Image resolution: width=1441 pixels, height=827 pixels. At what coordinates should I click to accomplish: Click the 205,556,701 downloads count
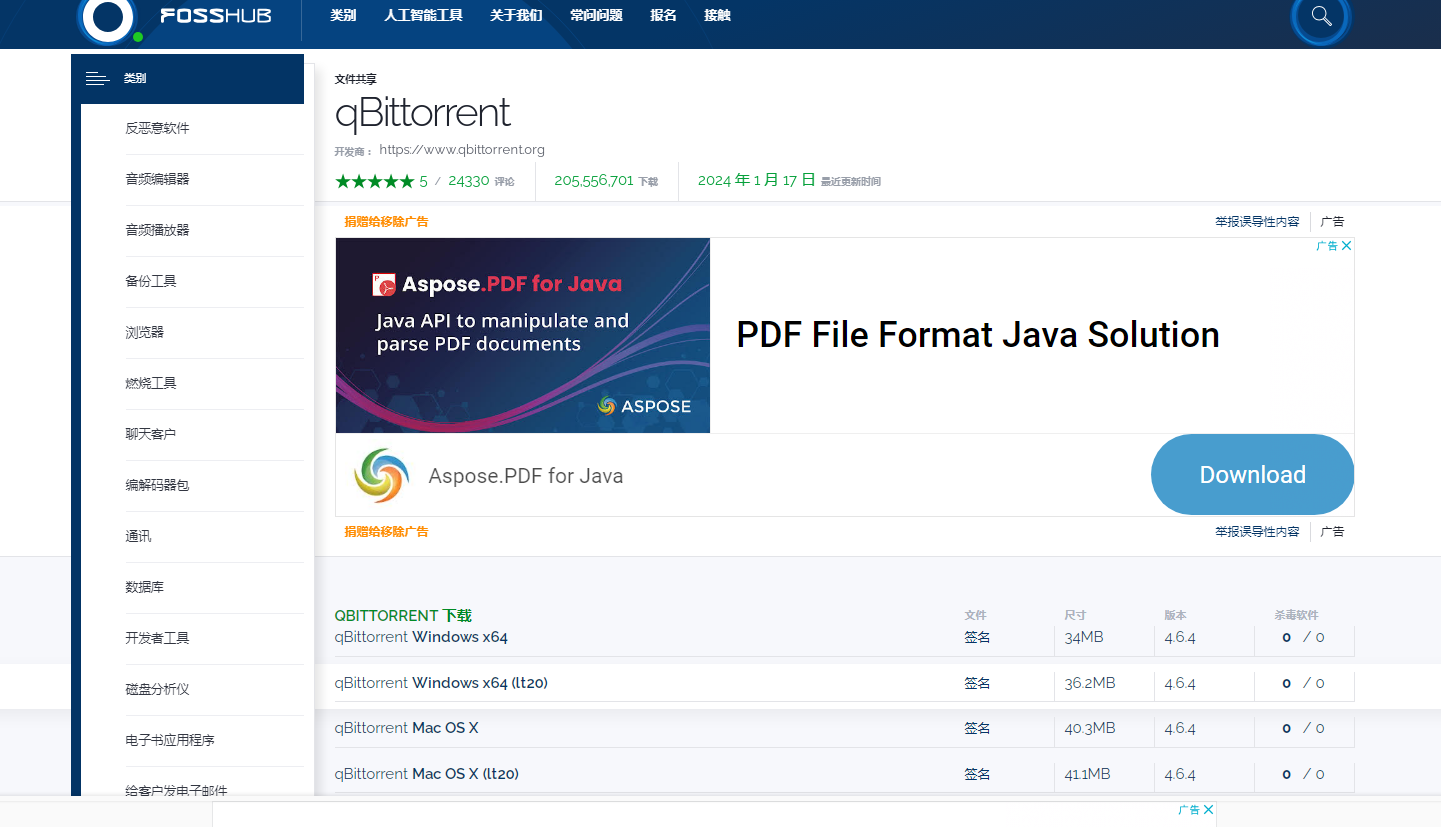(594, 181)
